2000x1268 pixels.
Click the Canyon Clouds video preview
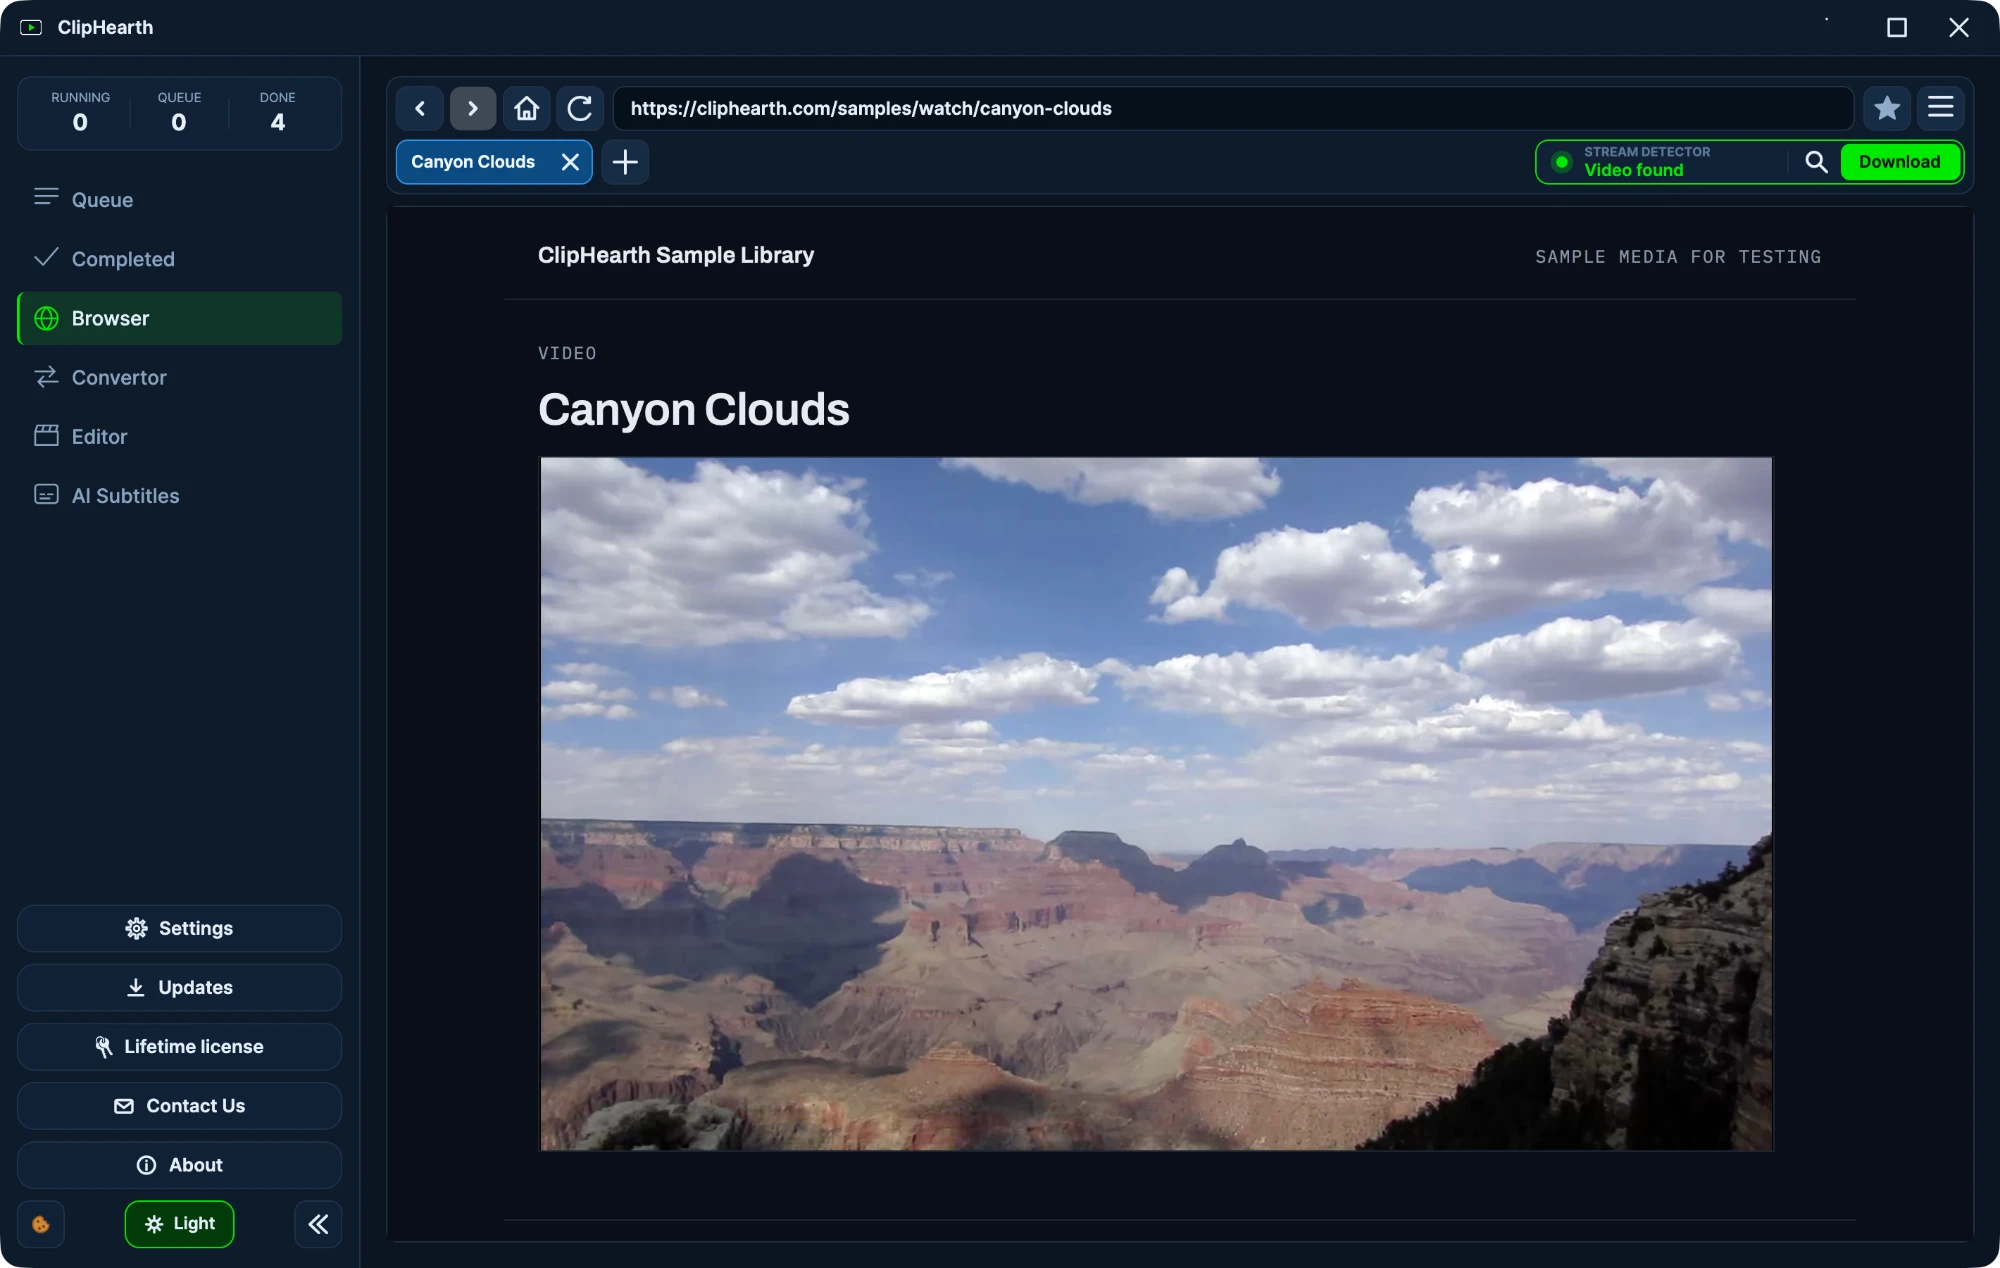(1156, 804)
